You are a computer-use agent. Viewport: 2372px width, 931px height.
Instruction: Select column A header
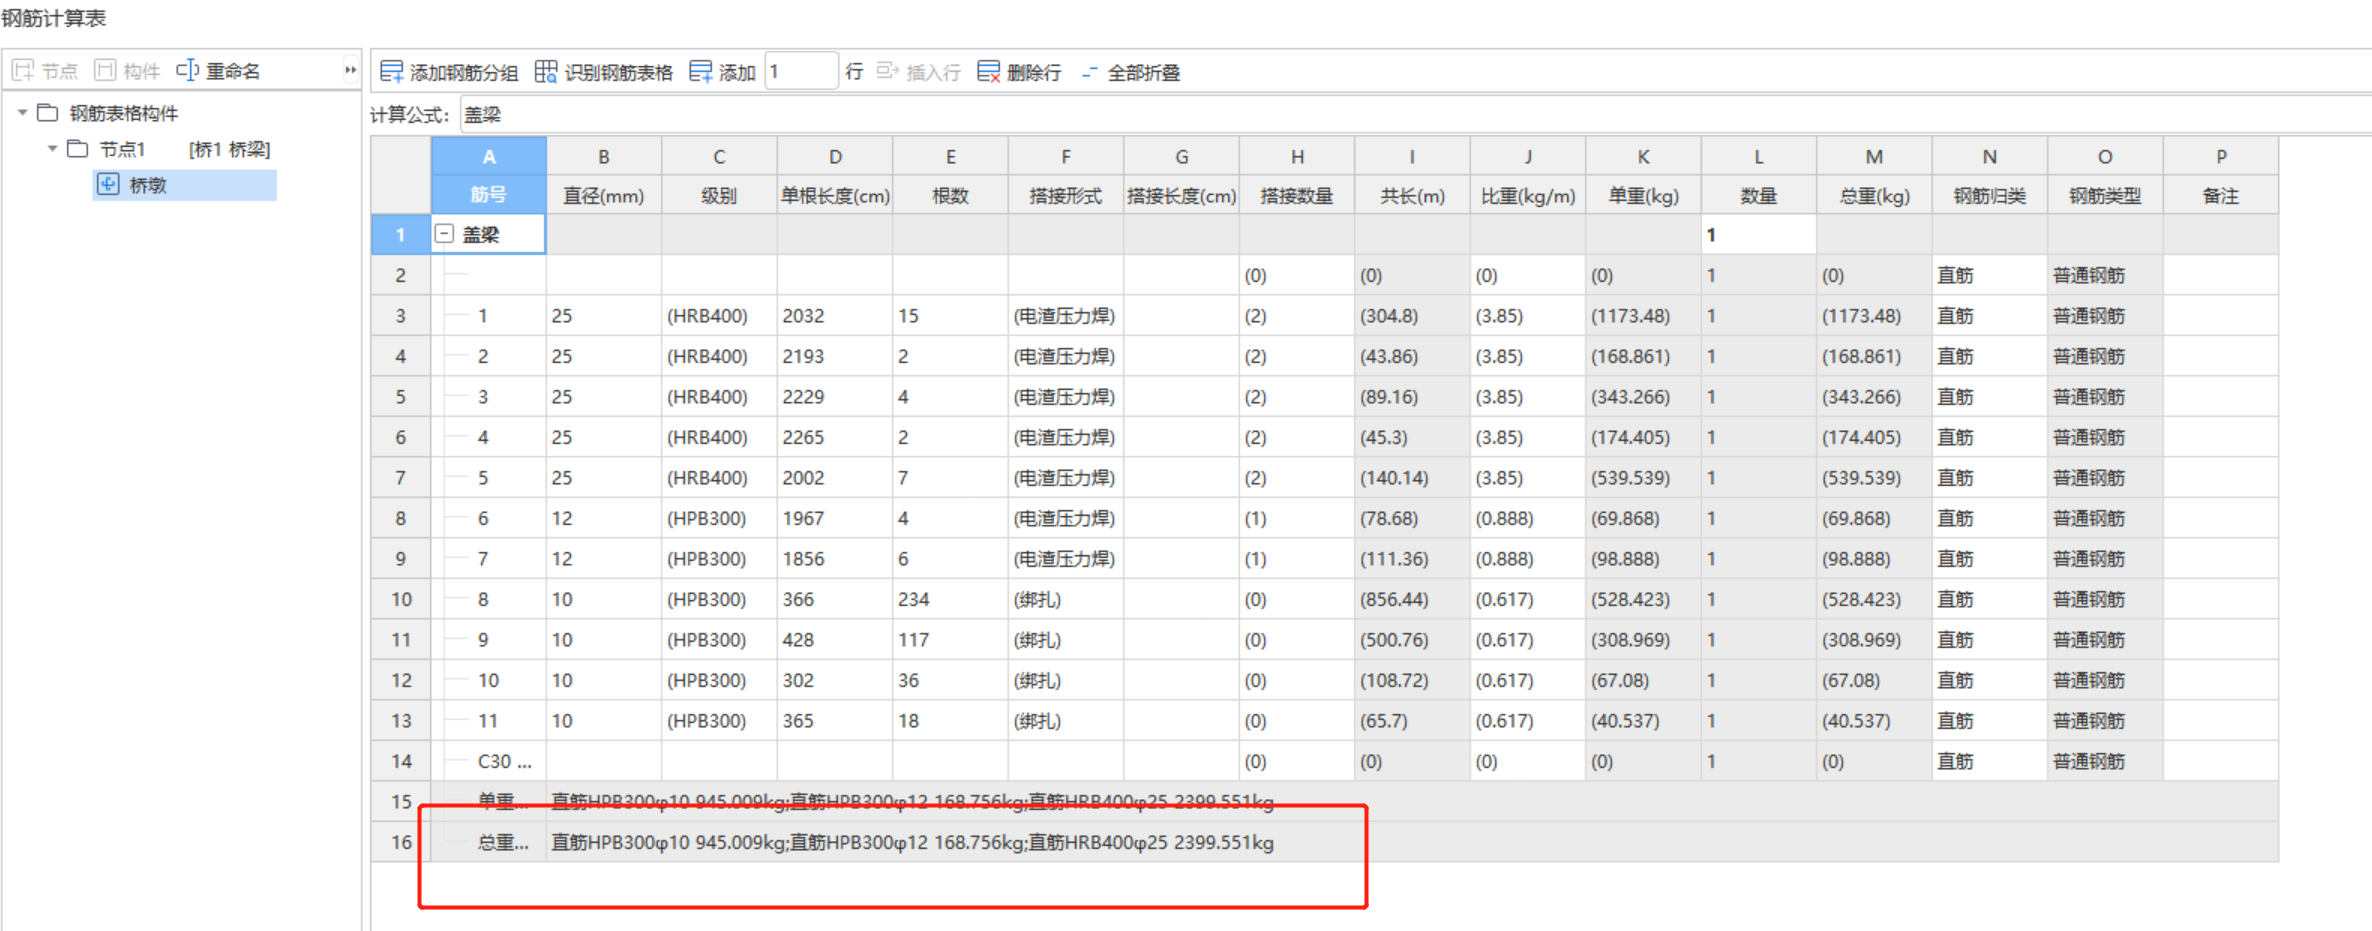pyautogui.click(x=489, y=156)
